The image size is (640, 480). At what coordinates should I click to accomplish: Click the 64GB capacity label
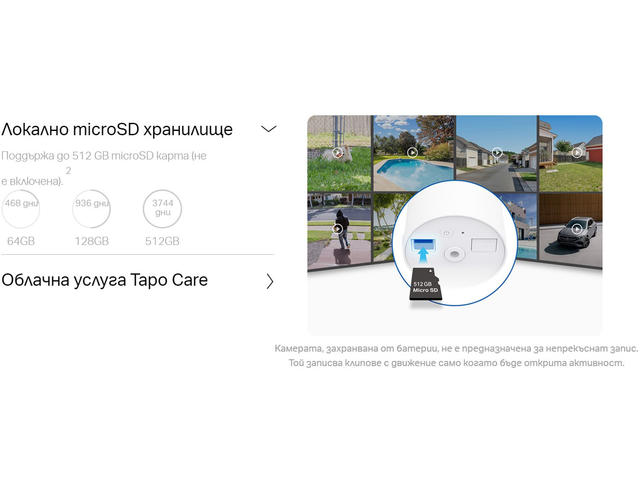pos(20,241)
